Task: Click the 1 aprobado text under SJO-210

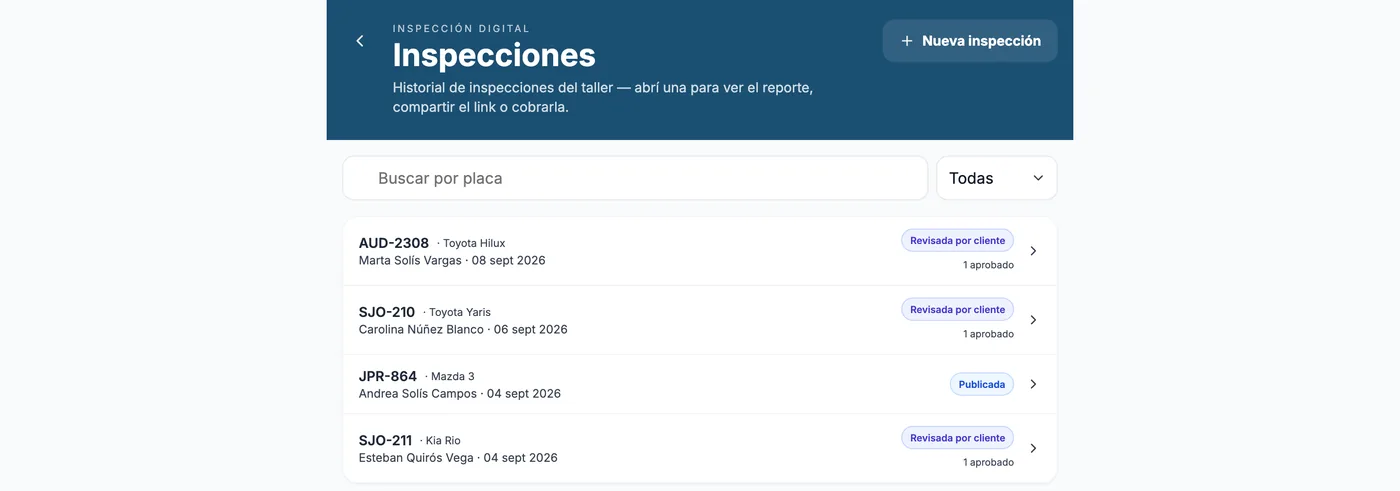Action: pos(988,334)
